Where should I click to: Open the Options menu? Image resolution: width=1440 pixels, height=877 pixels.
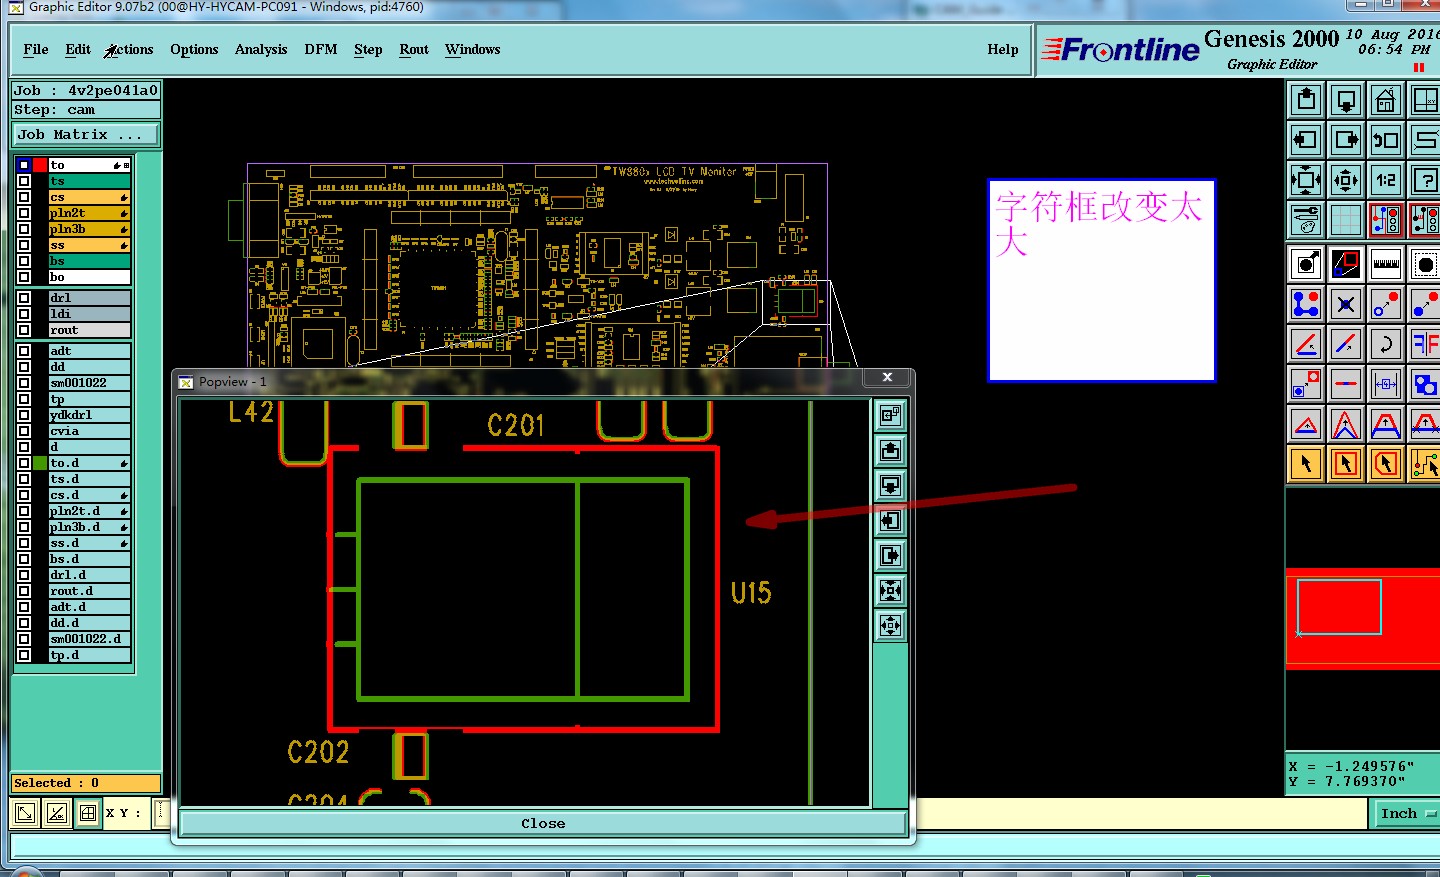(x=194, y=50)
